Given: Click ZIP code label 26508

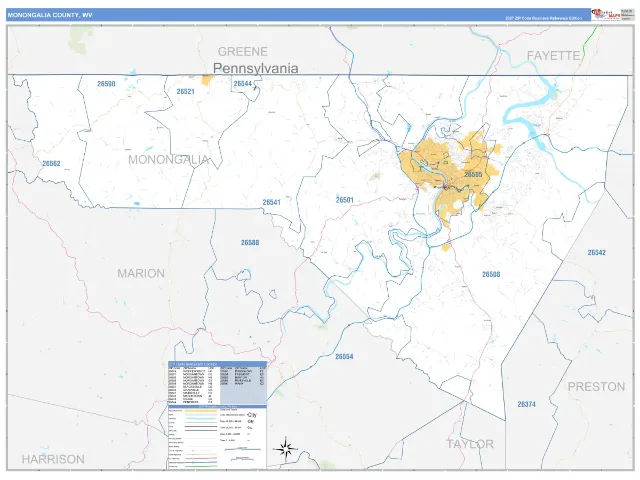Looking at the screenshot, I should point(491,275).
